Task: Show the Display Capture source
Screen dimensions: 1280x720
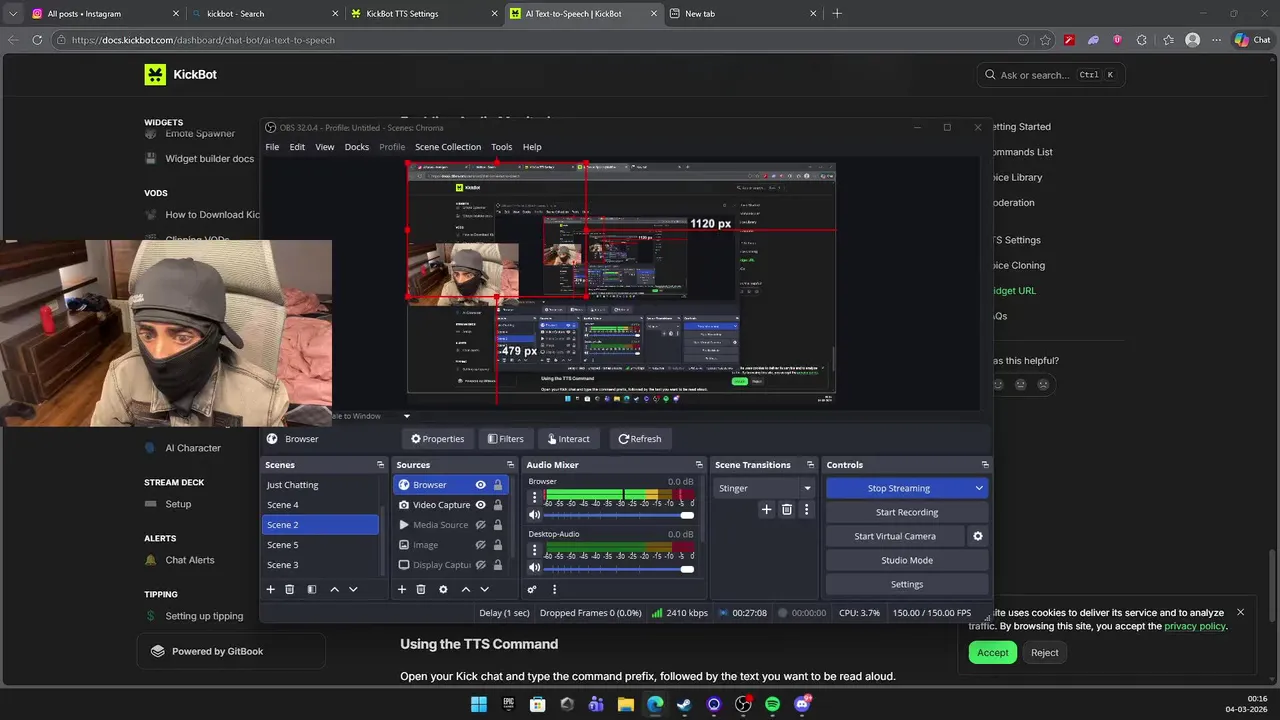Action: (480, 565)
